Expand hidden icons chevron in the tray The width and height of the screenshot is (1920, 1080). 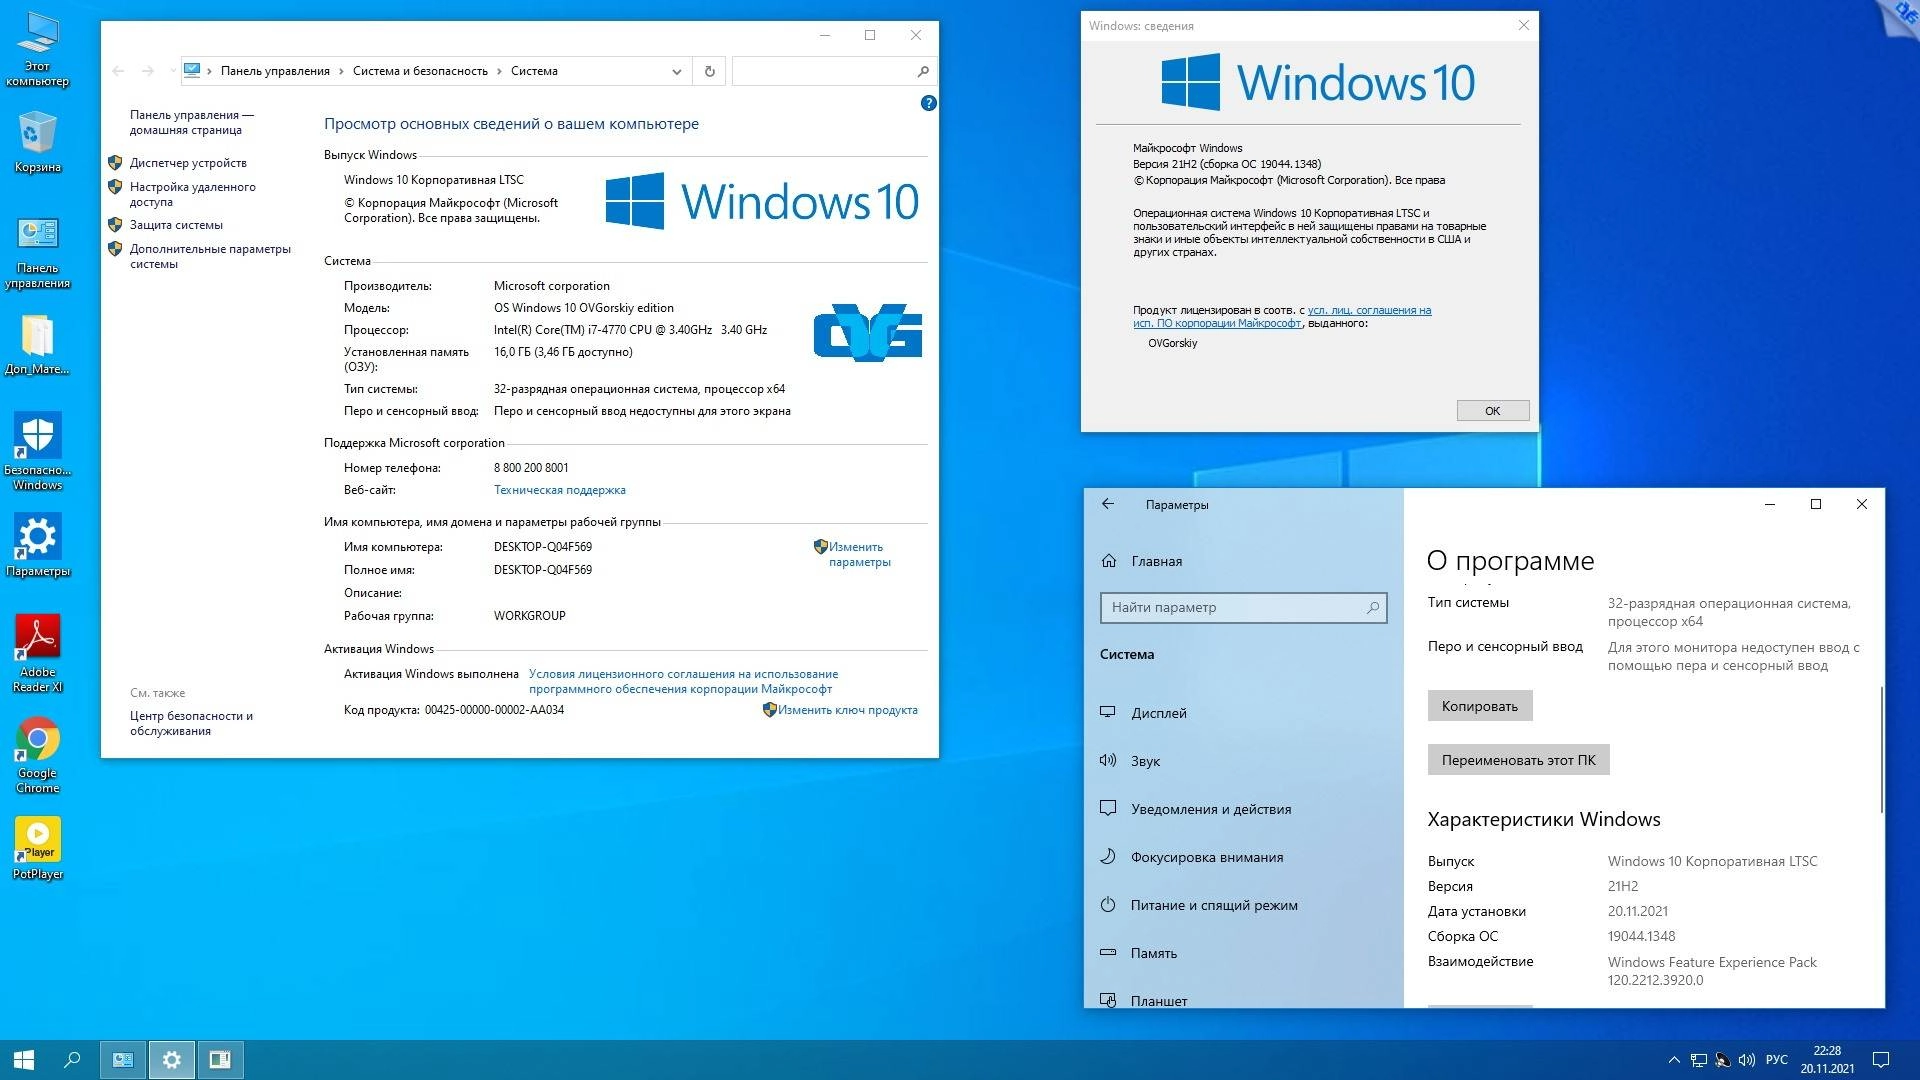pos(1677,1059)
